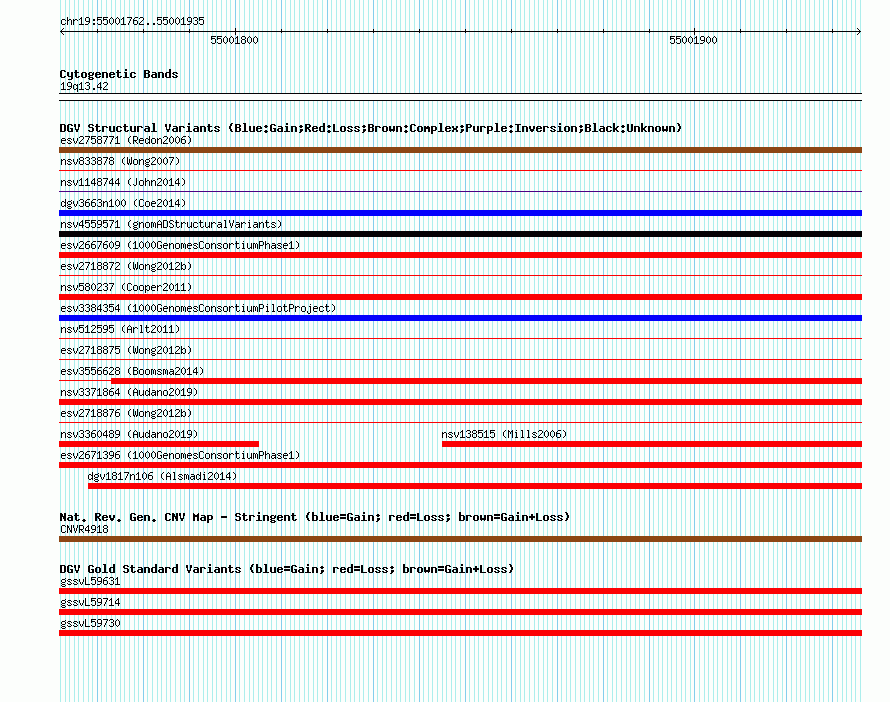Open the Cytogenetic Bands track title
The height and width of the screenshot is (702, 890).
click(x=119, y=74)
